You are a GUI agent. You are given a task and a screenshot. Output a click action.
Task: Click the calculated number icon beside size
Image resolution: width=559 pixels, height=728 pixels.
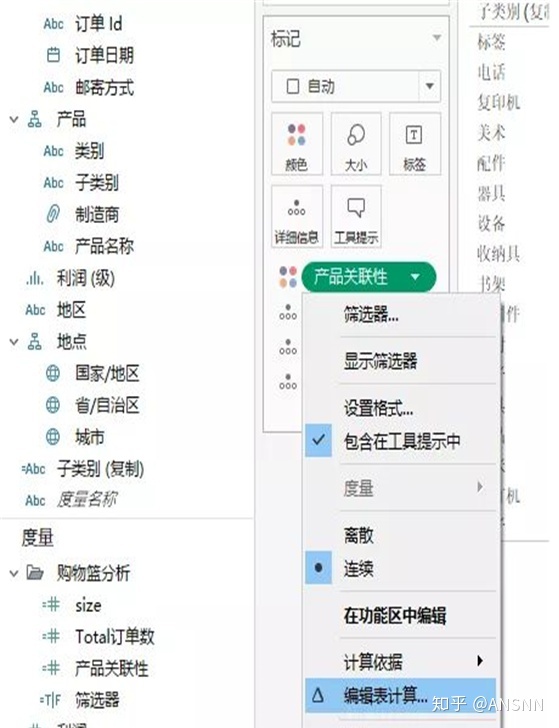51,604
